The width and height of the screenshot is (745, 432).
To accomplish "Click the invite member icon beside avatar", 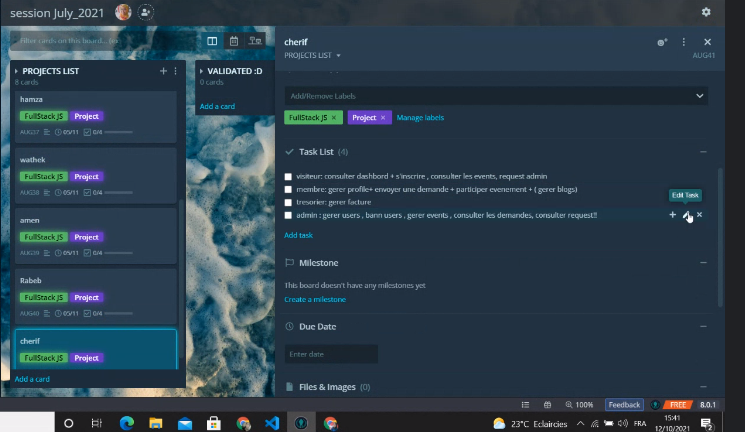I will (147, 12).
